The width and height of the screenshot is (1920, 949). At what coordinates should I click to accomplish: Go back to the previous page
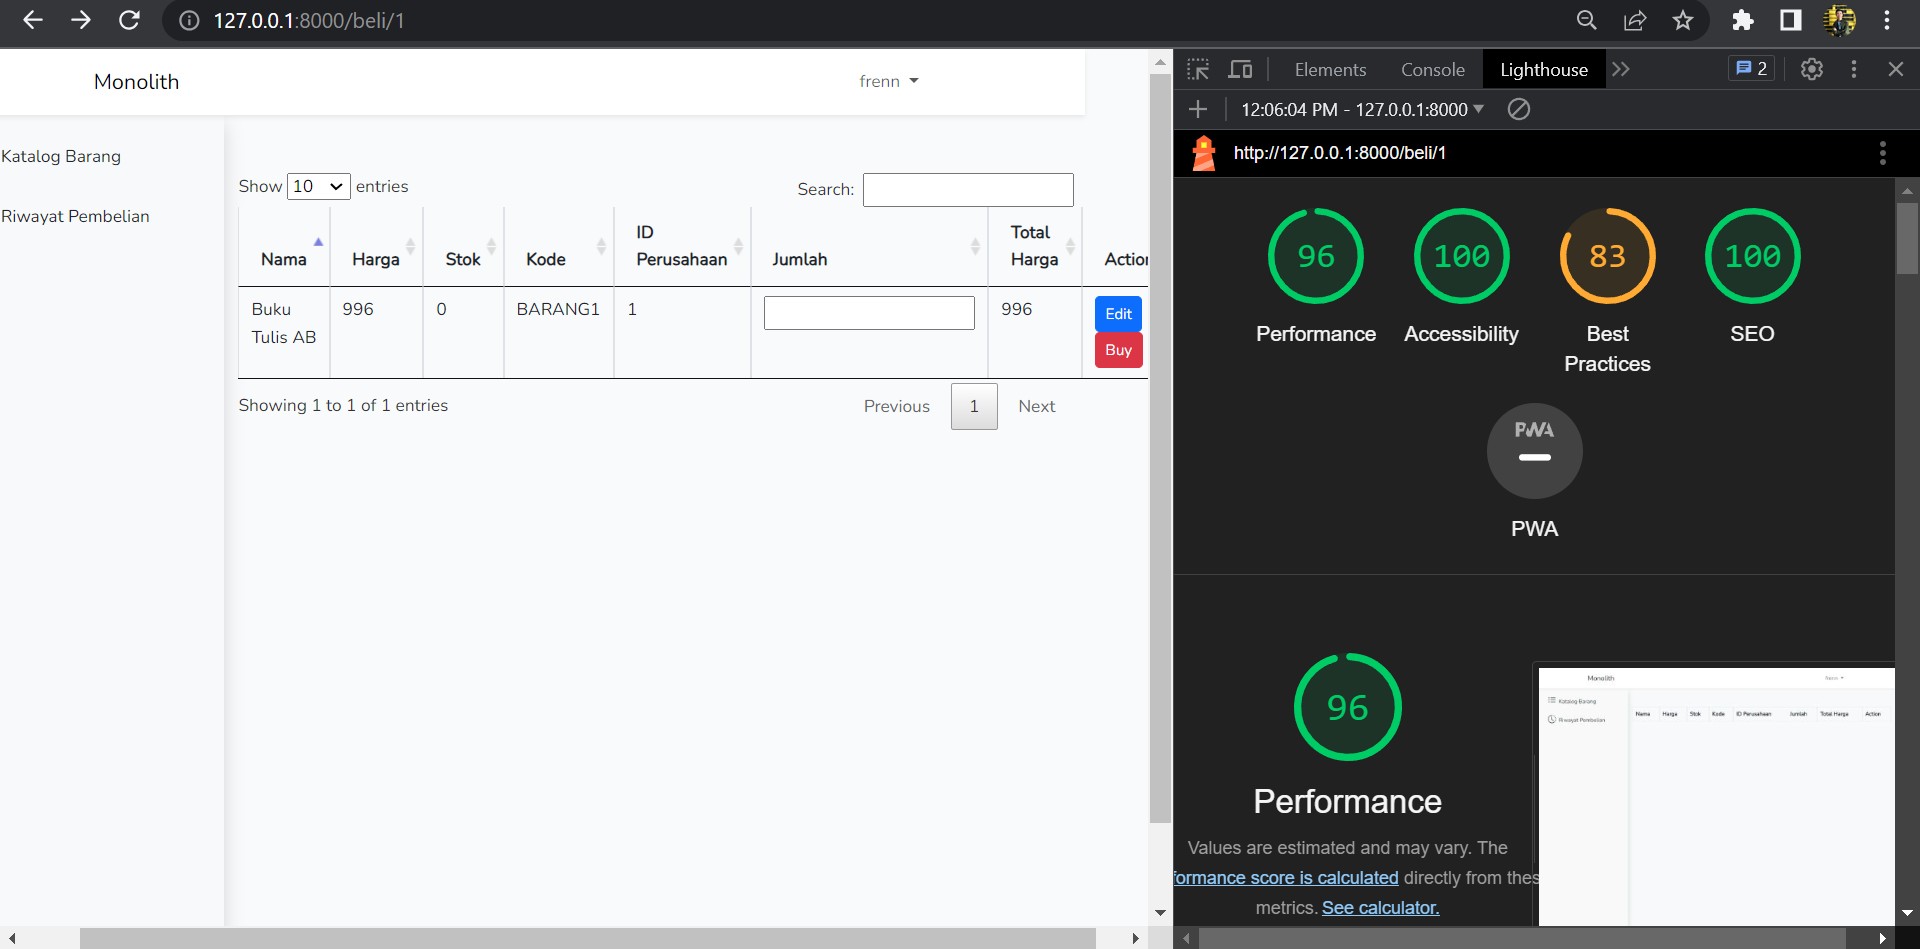[32, 20]
